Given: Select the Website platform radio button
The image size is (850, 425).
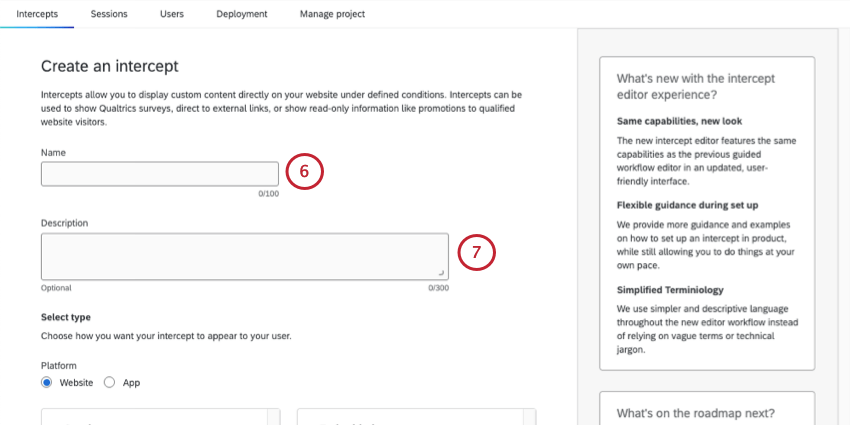Looking at the screenshot, I should pos(47,383).
